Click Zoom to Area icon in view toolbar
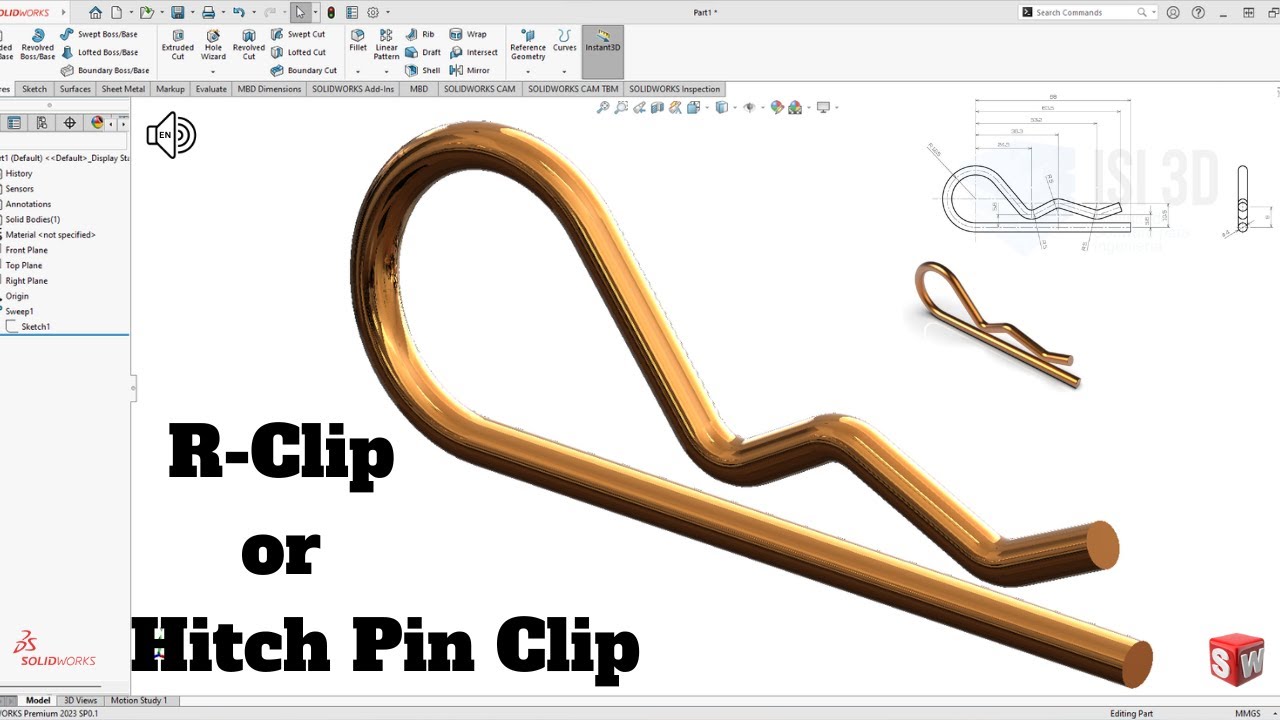1280x720 pixels. point(622,107)
